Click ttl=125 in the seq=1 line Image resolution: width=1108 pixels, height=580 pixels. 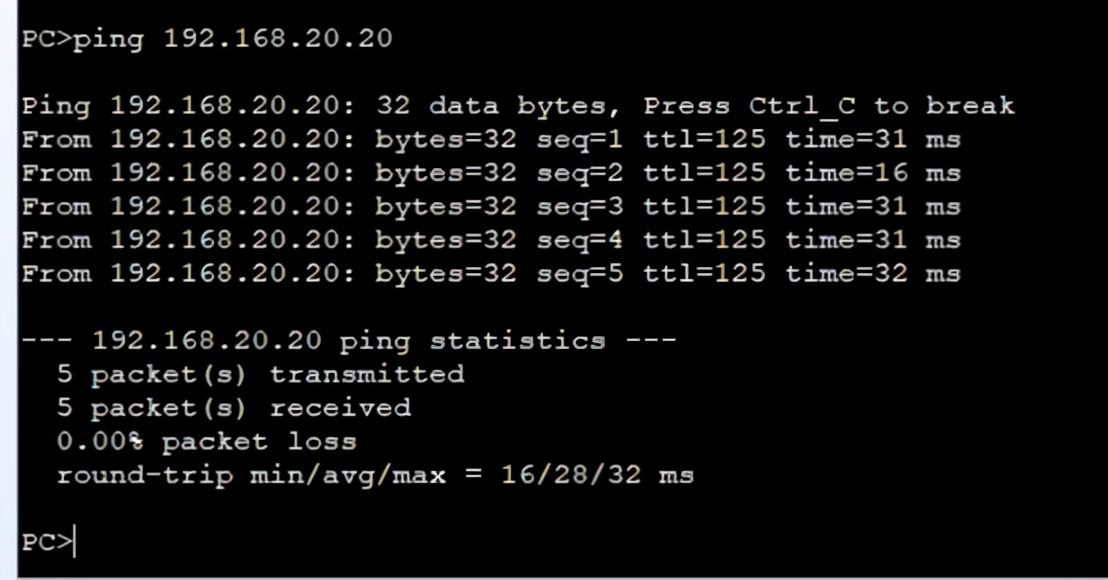[x=705, y=140]
